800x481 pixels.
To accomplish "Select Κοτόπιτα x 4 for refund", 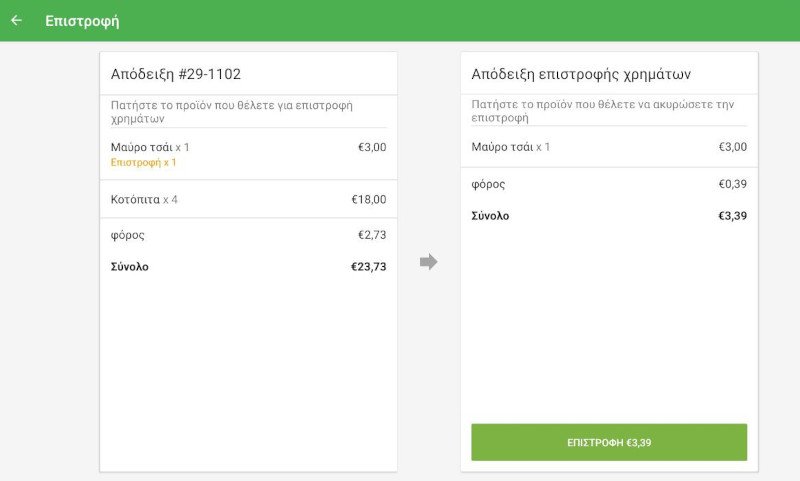I will point(145,199).
